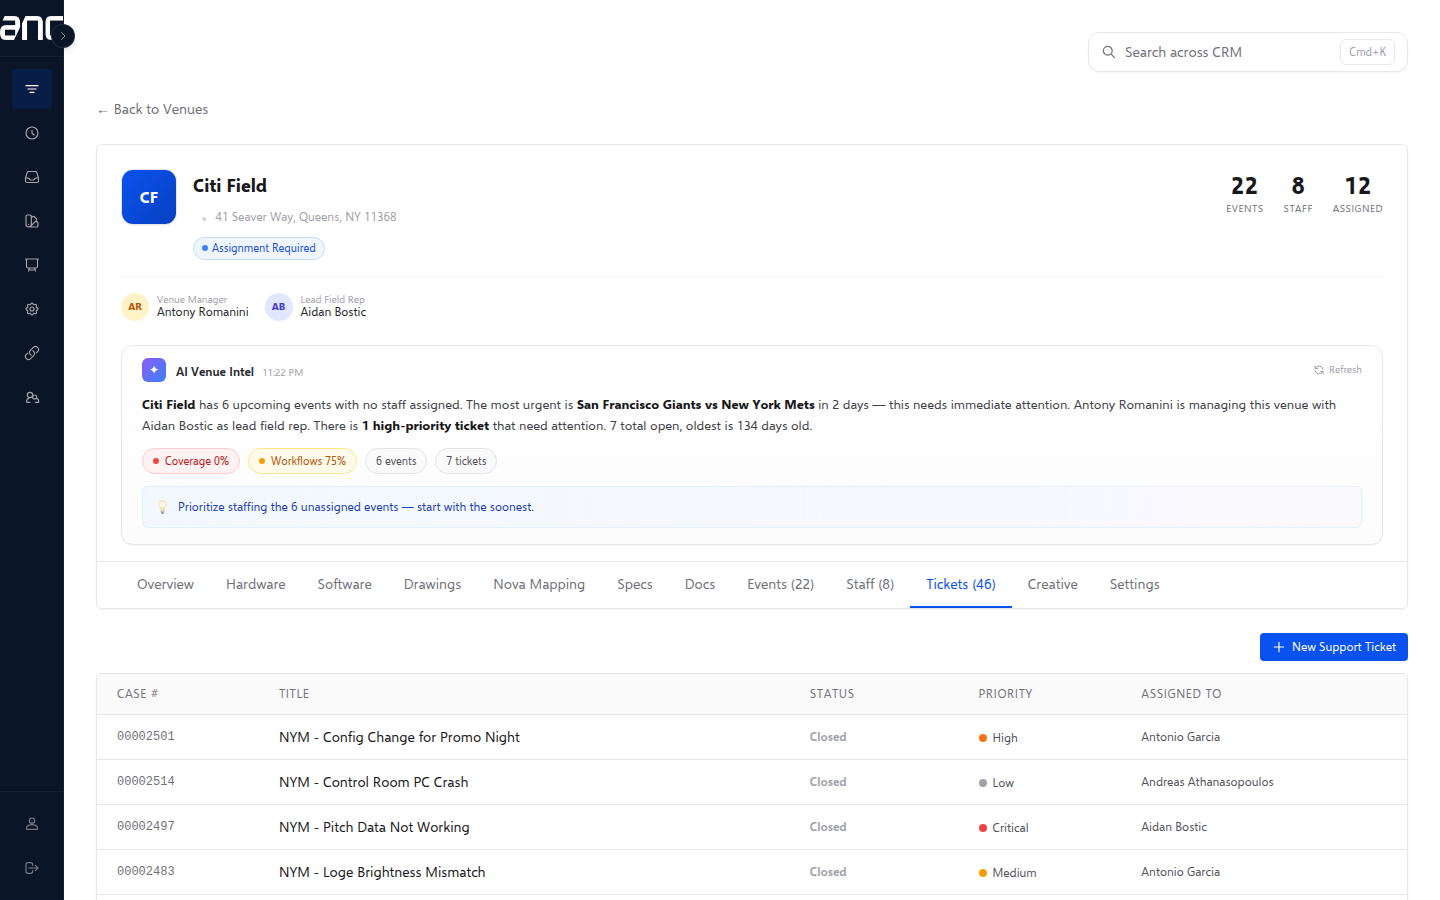
Task: Click the 12 Assigned counter
Action: (x=1358, y=193)
